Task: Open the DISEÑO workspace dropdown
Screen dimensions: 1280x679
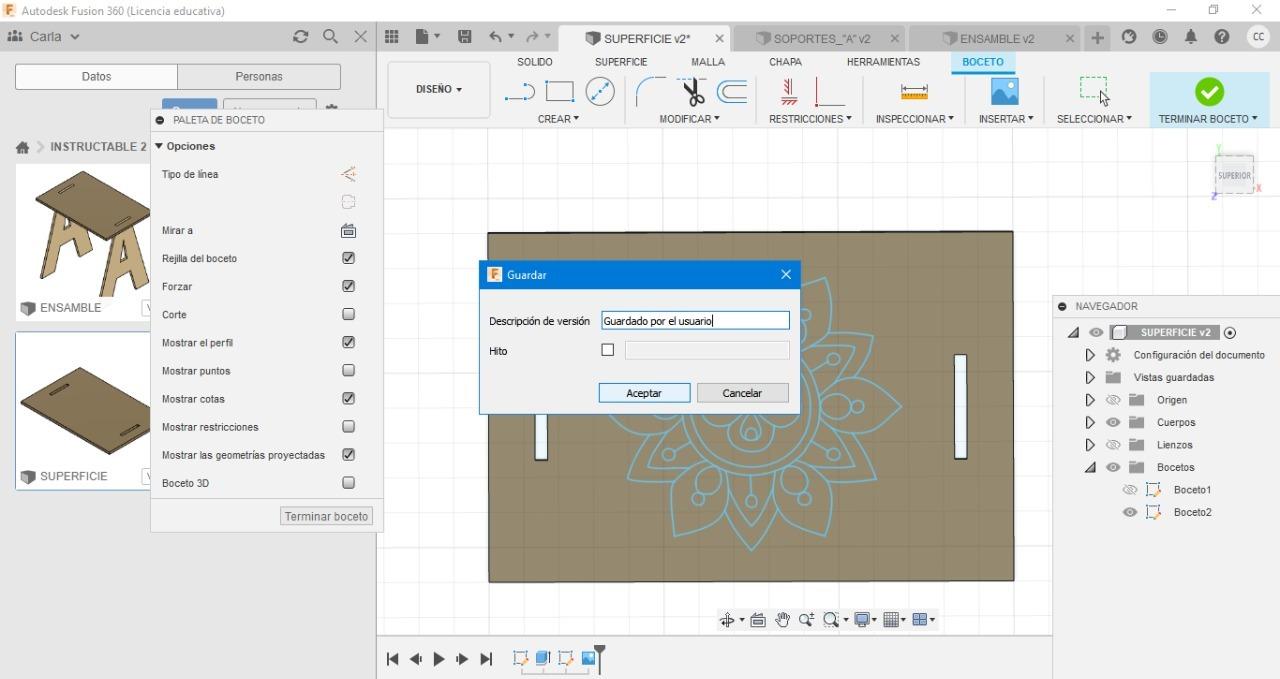Action: point(439,89)
